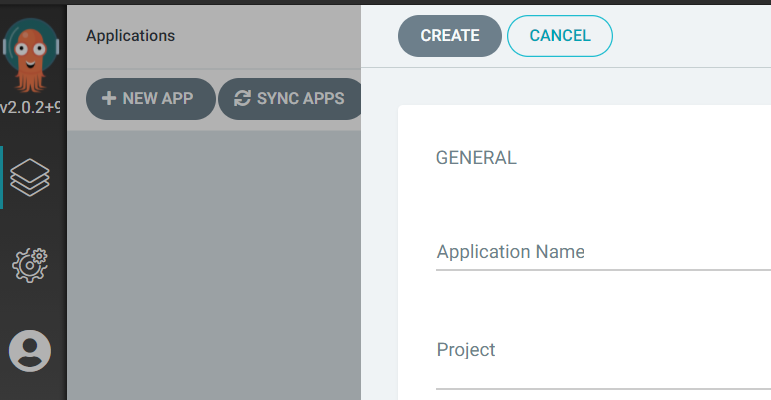Click the Argo CD octopus logo
This screenshot has width=771, height=400.
[x=30, y=55]
